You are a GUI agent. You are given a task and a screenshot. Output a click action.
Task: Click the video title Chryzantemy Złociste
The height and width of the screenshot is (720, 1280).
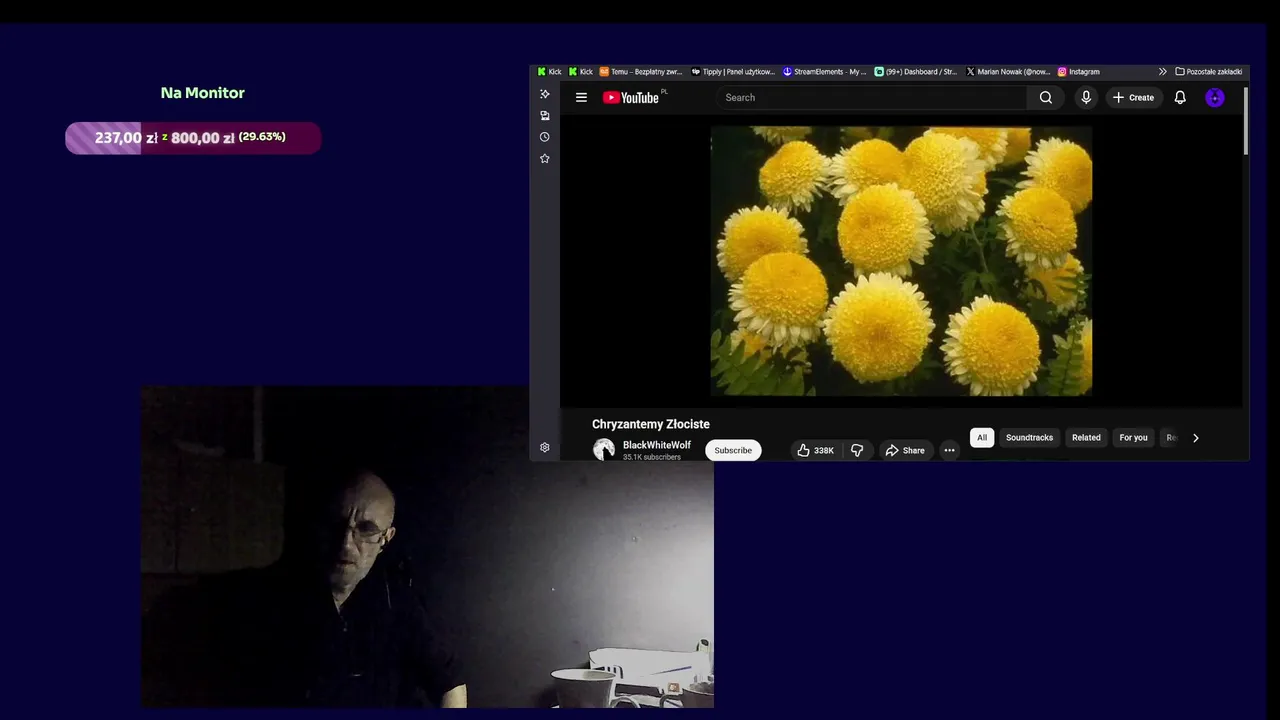(651, 424)
